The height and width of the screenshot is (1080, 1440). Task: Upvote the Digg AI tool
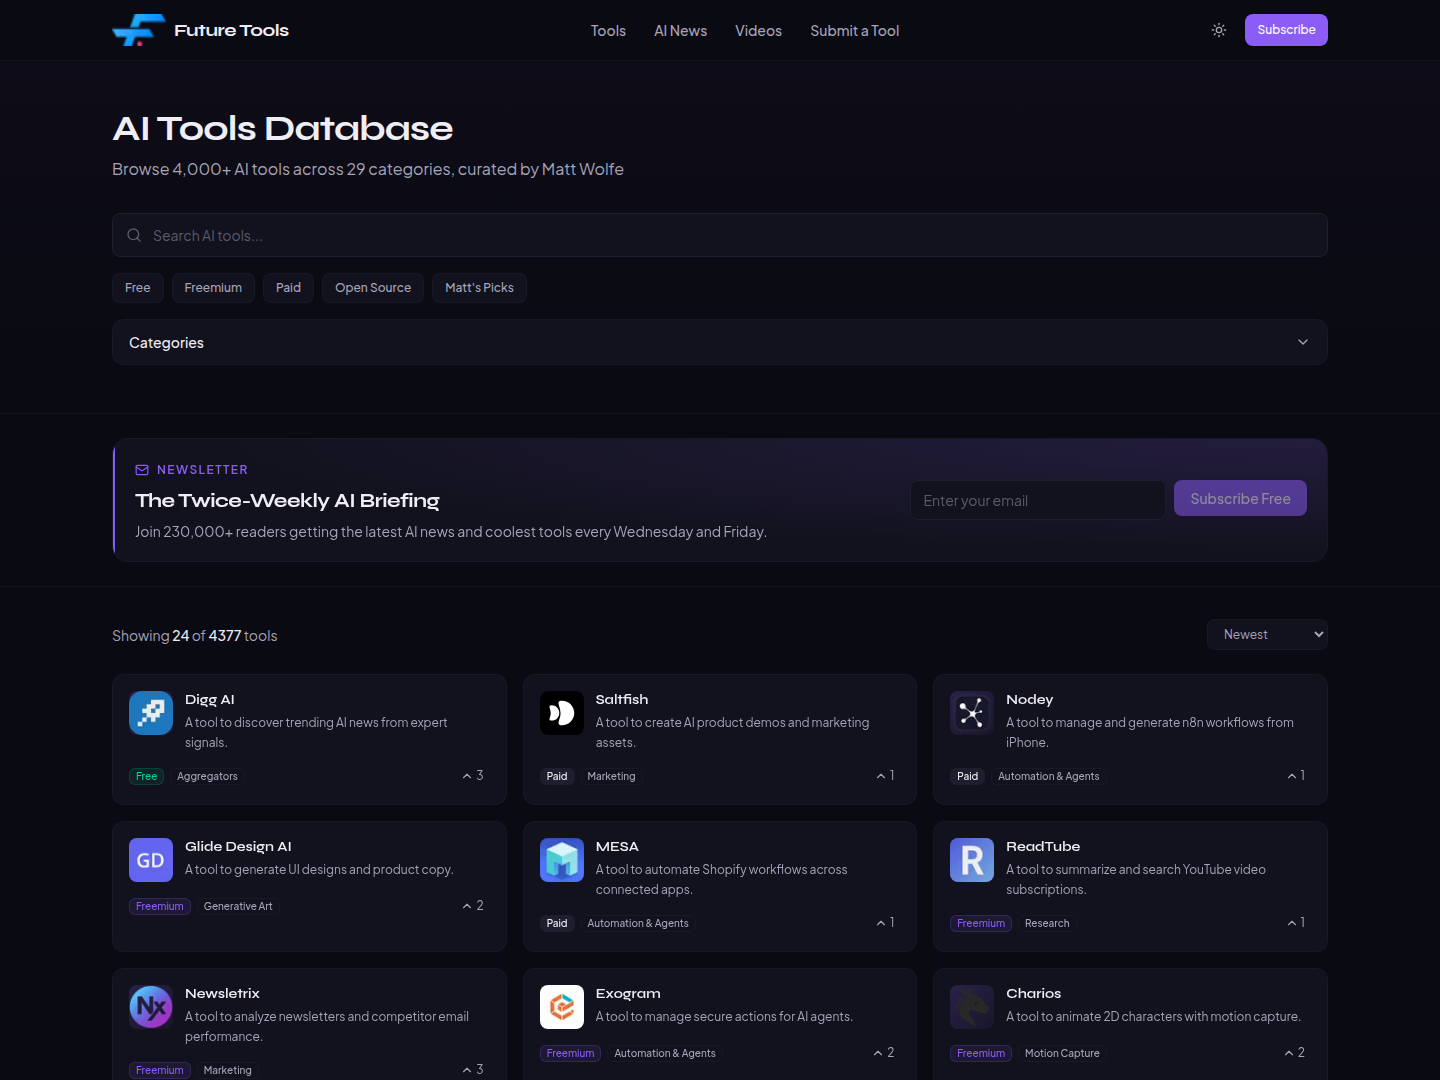[x=473, y=775]
